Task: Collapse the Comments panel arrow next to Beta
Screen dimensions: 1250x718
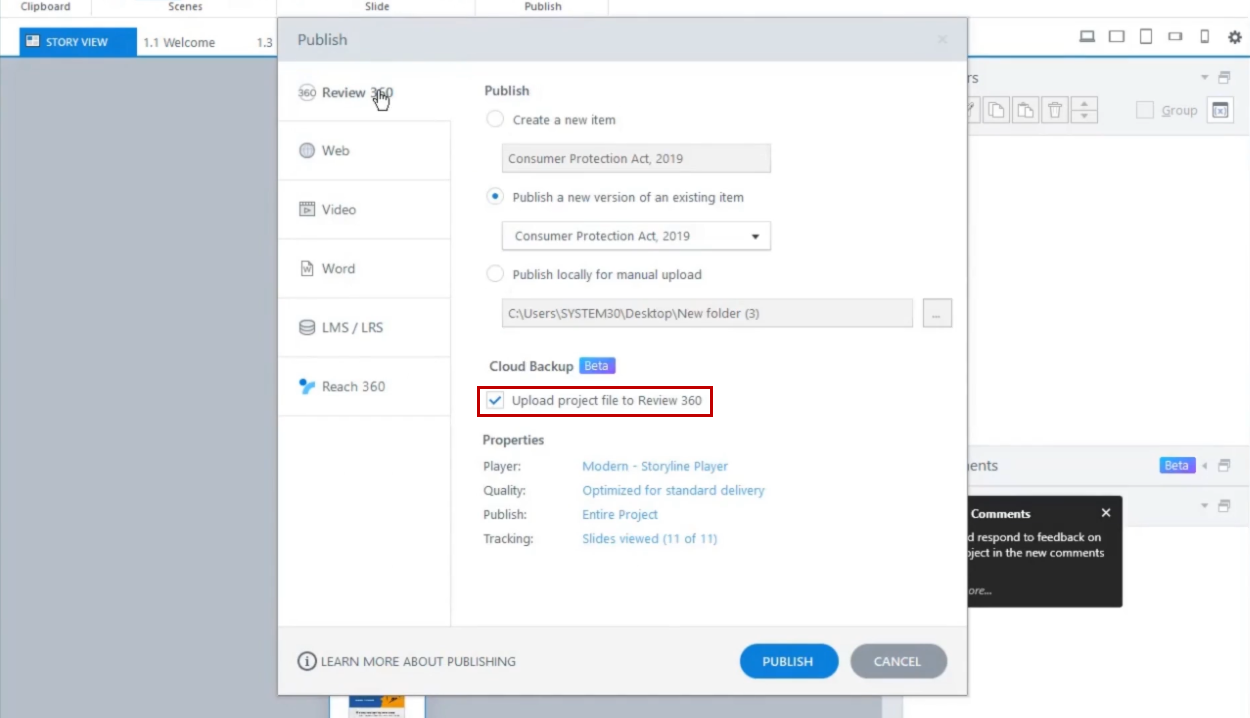Action: pos(1204,466)
